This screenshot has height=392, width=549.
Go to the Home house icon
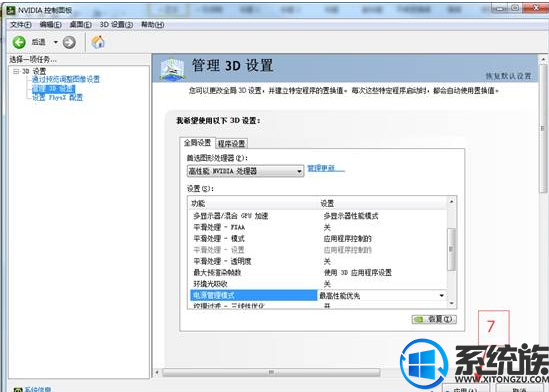98,42
